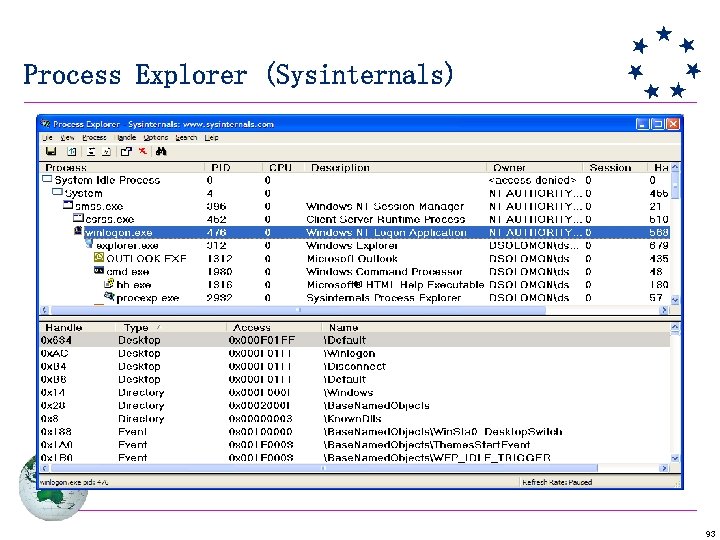Image resolution: width=720 pixels, height=540 pixels.
Task: Select the WFP_IDLE_TRIGGER event handle
Action: pyautogui.click(x=355, y=457)
